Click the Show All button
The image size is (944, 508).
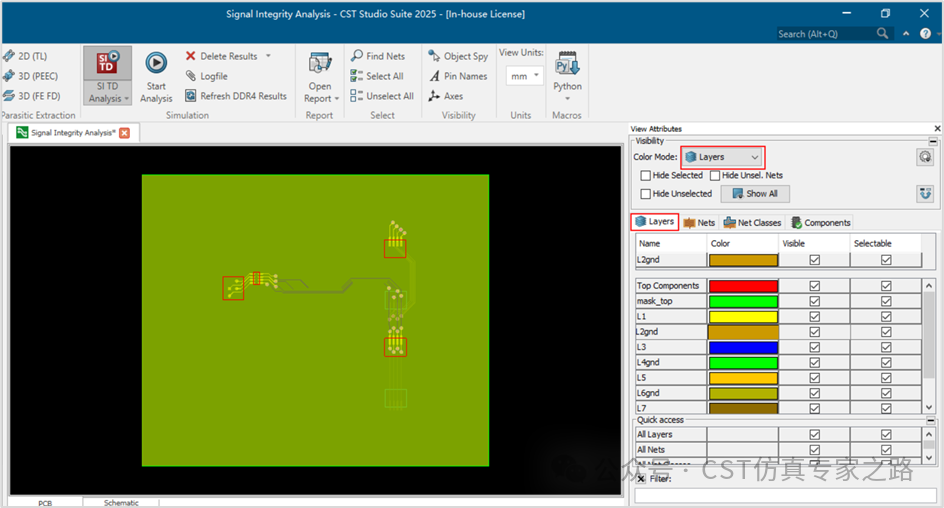pyautogui.click(x=755, y=194)
